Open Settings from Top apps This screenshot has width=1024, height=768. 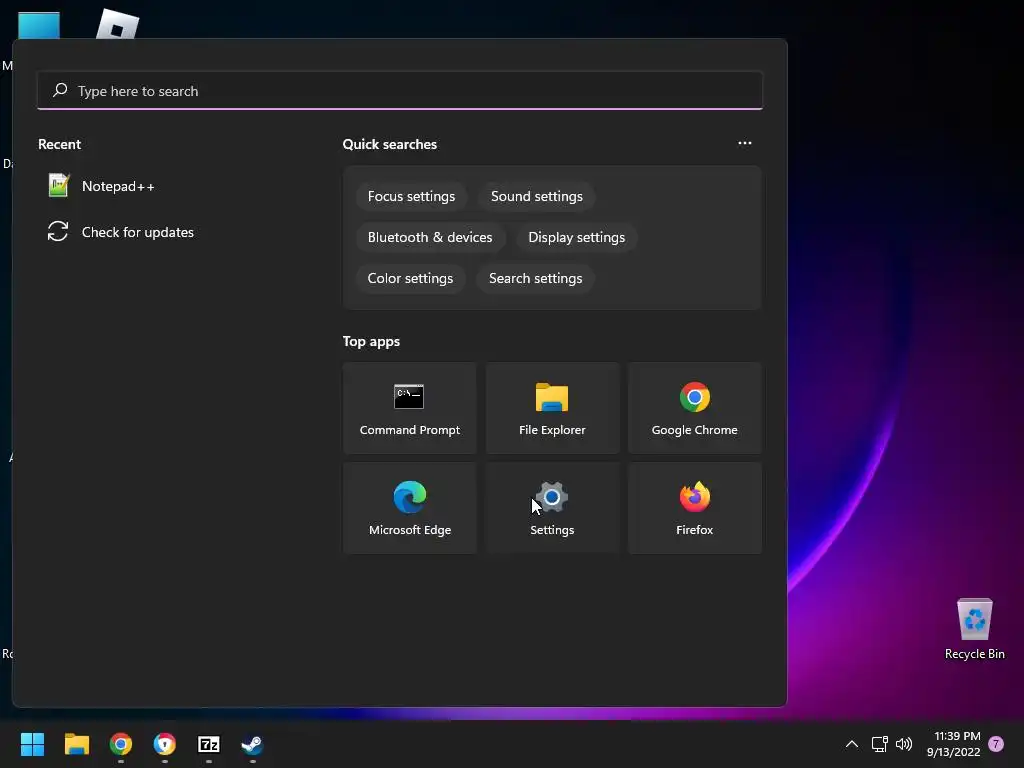552,508
